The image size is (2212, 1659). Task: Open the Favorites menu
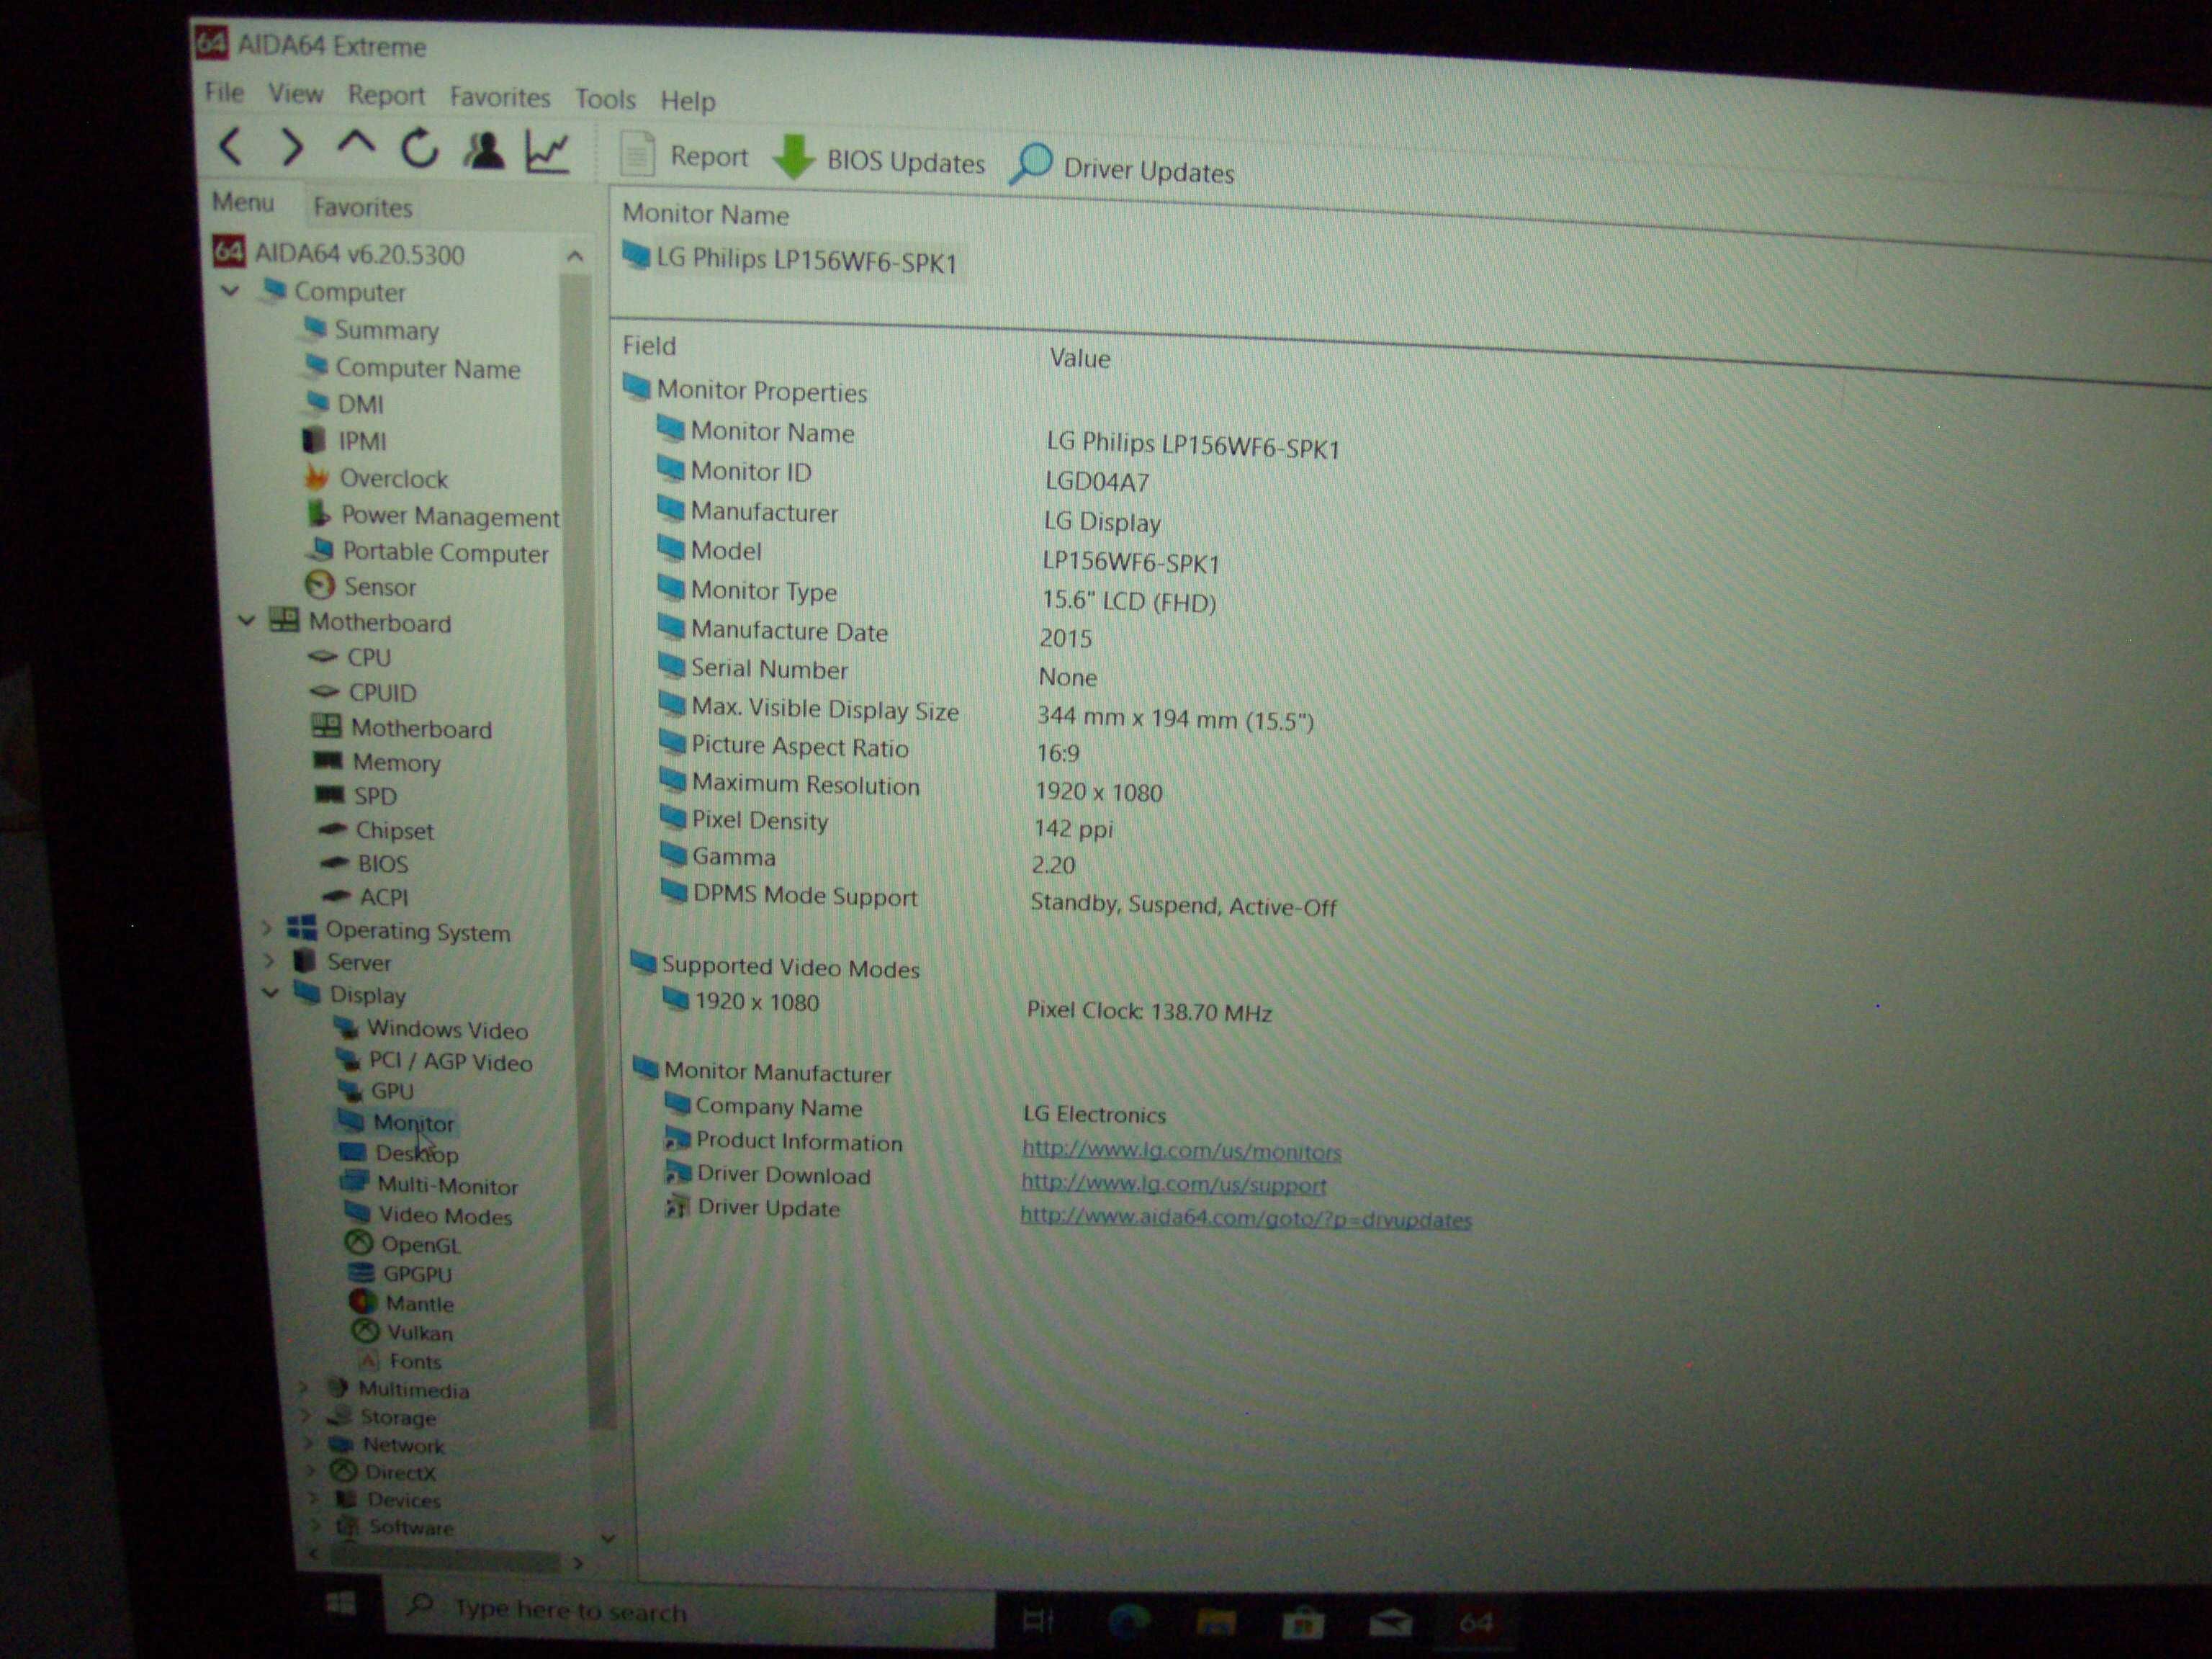500,97
